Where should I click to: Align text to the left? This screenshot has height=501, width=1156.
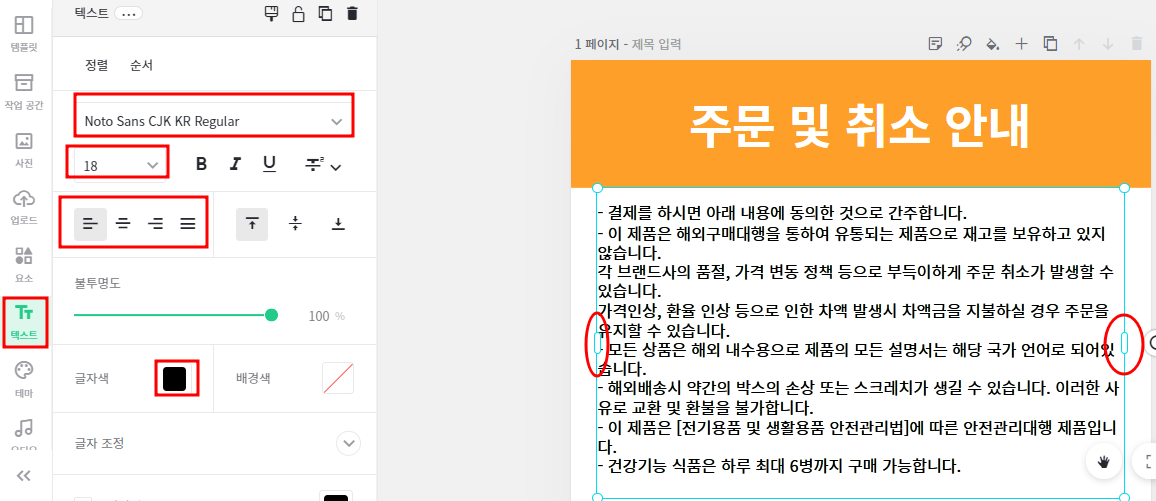pos(90,225)
